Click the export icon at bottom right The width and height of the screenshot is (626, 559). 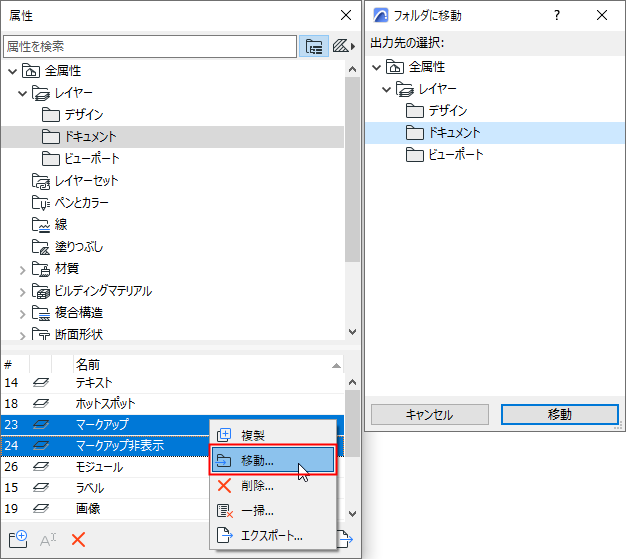point(346,539)
